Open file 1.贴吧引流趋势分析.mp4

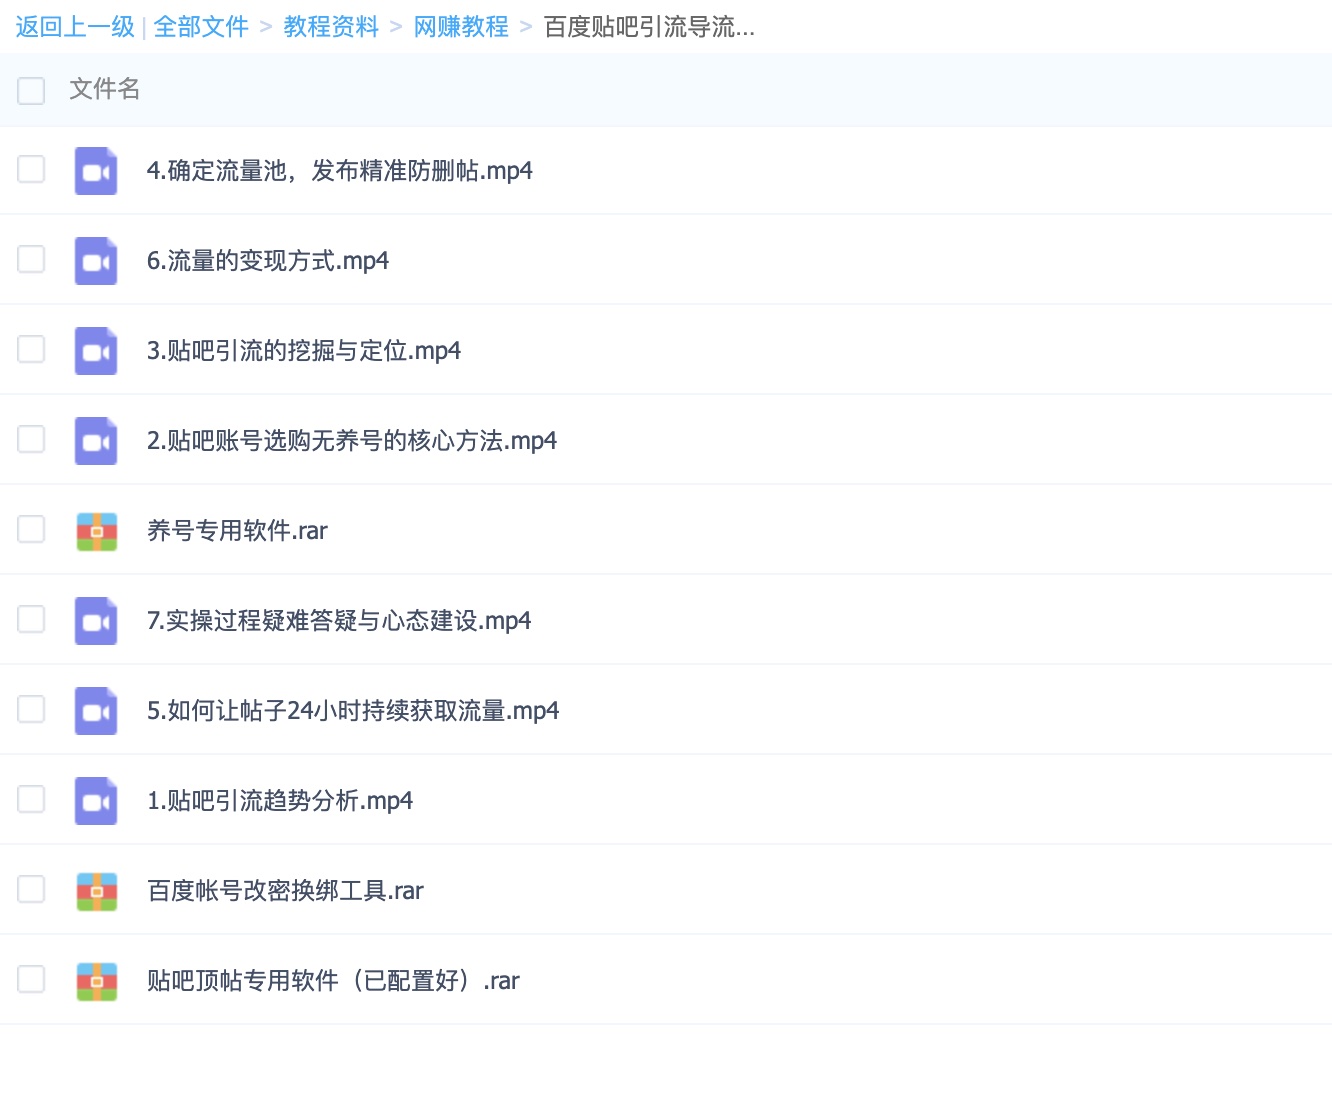(x=280, y=801)
